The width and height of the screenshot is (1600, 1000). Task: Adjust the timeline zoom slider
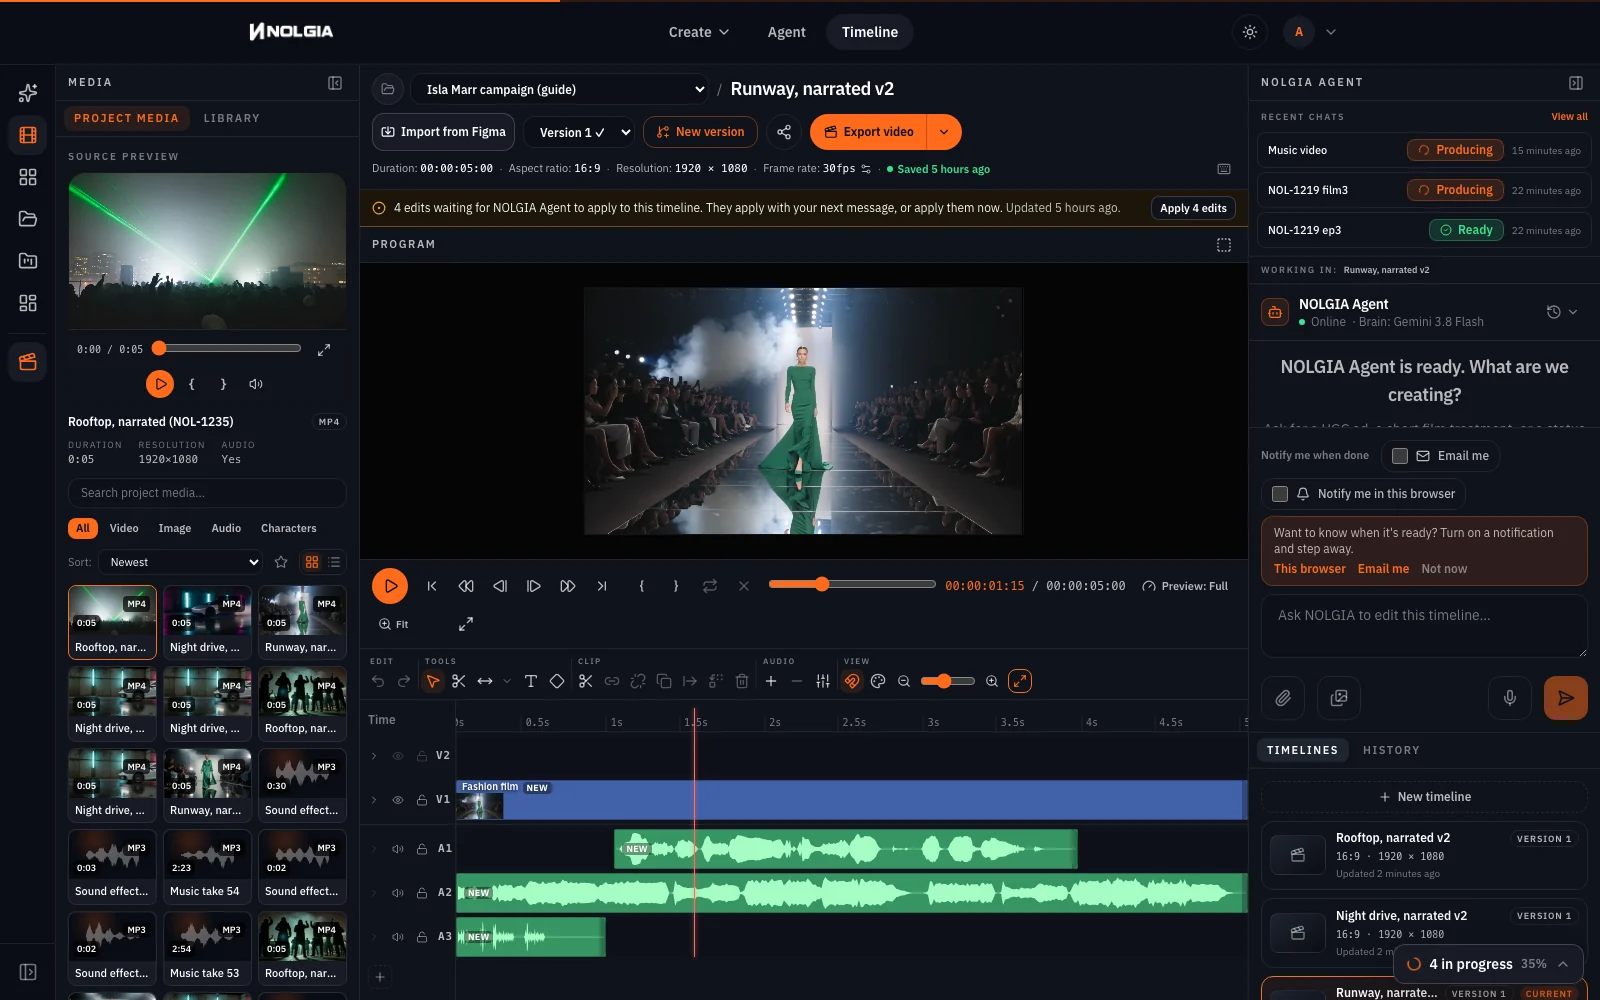[x=948, y=681]
